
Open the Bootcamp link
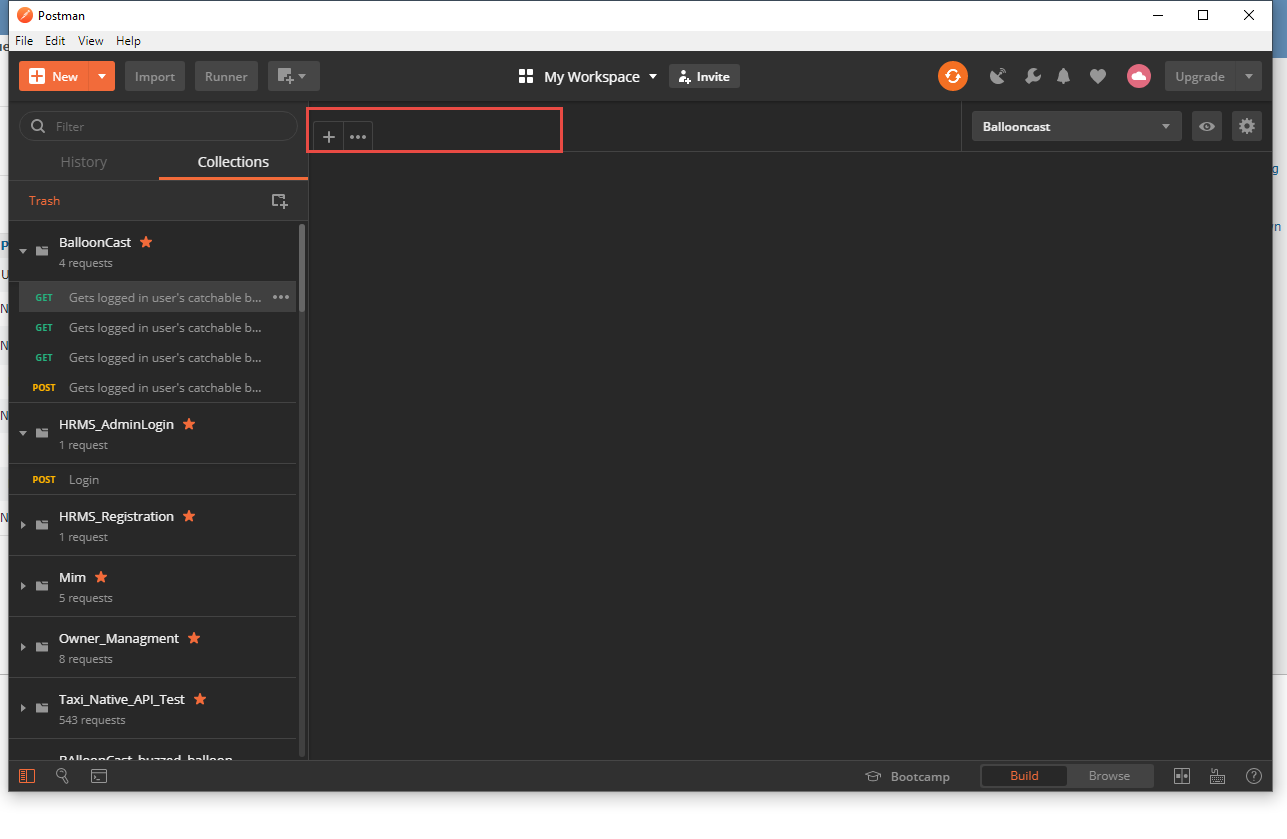tap(908, 776)
